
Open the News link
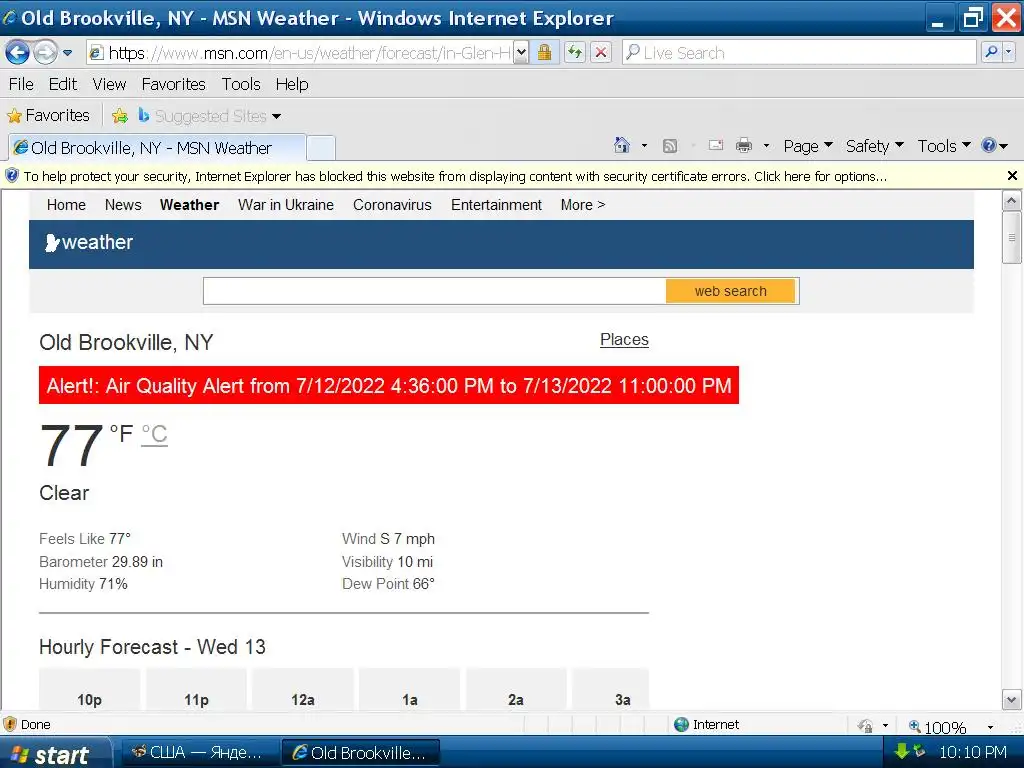123,205
